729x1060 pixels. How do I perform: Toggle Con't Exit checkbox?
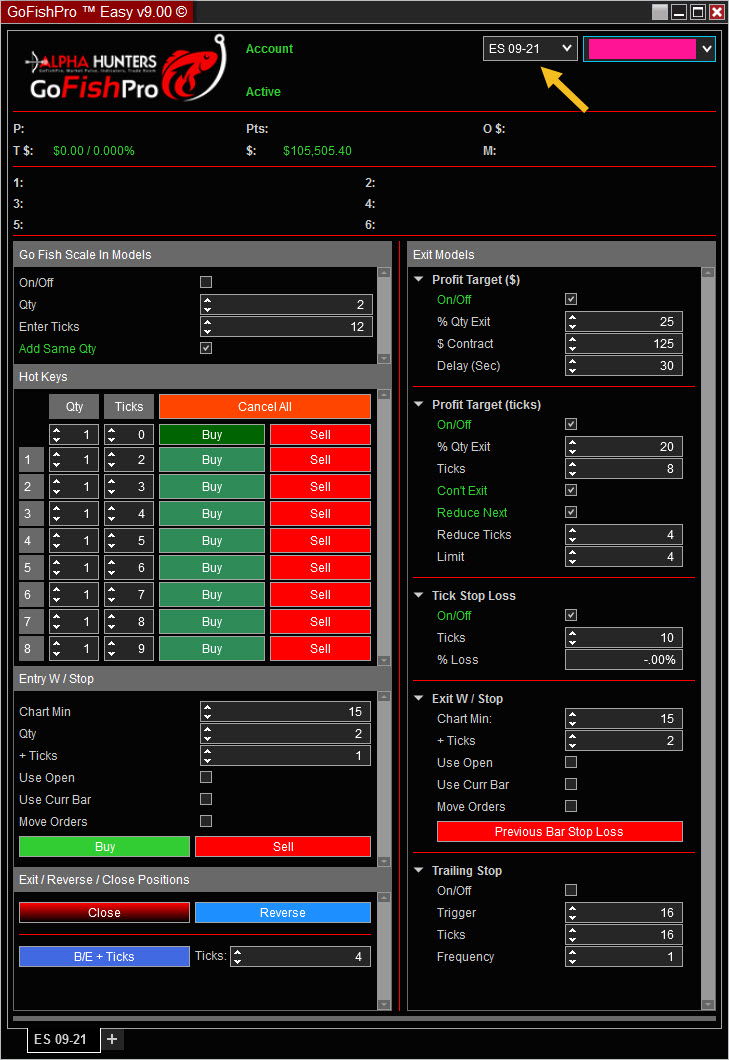pyautogui.click(x=571, y=490)
